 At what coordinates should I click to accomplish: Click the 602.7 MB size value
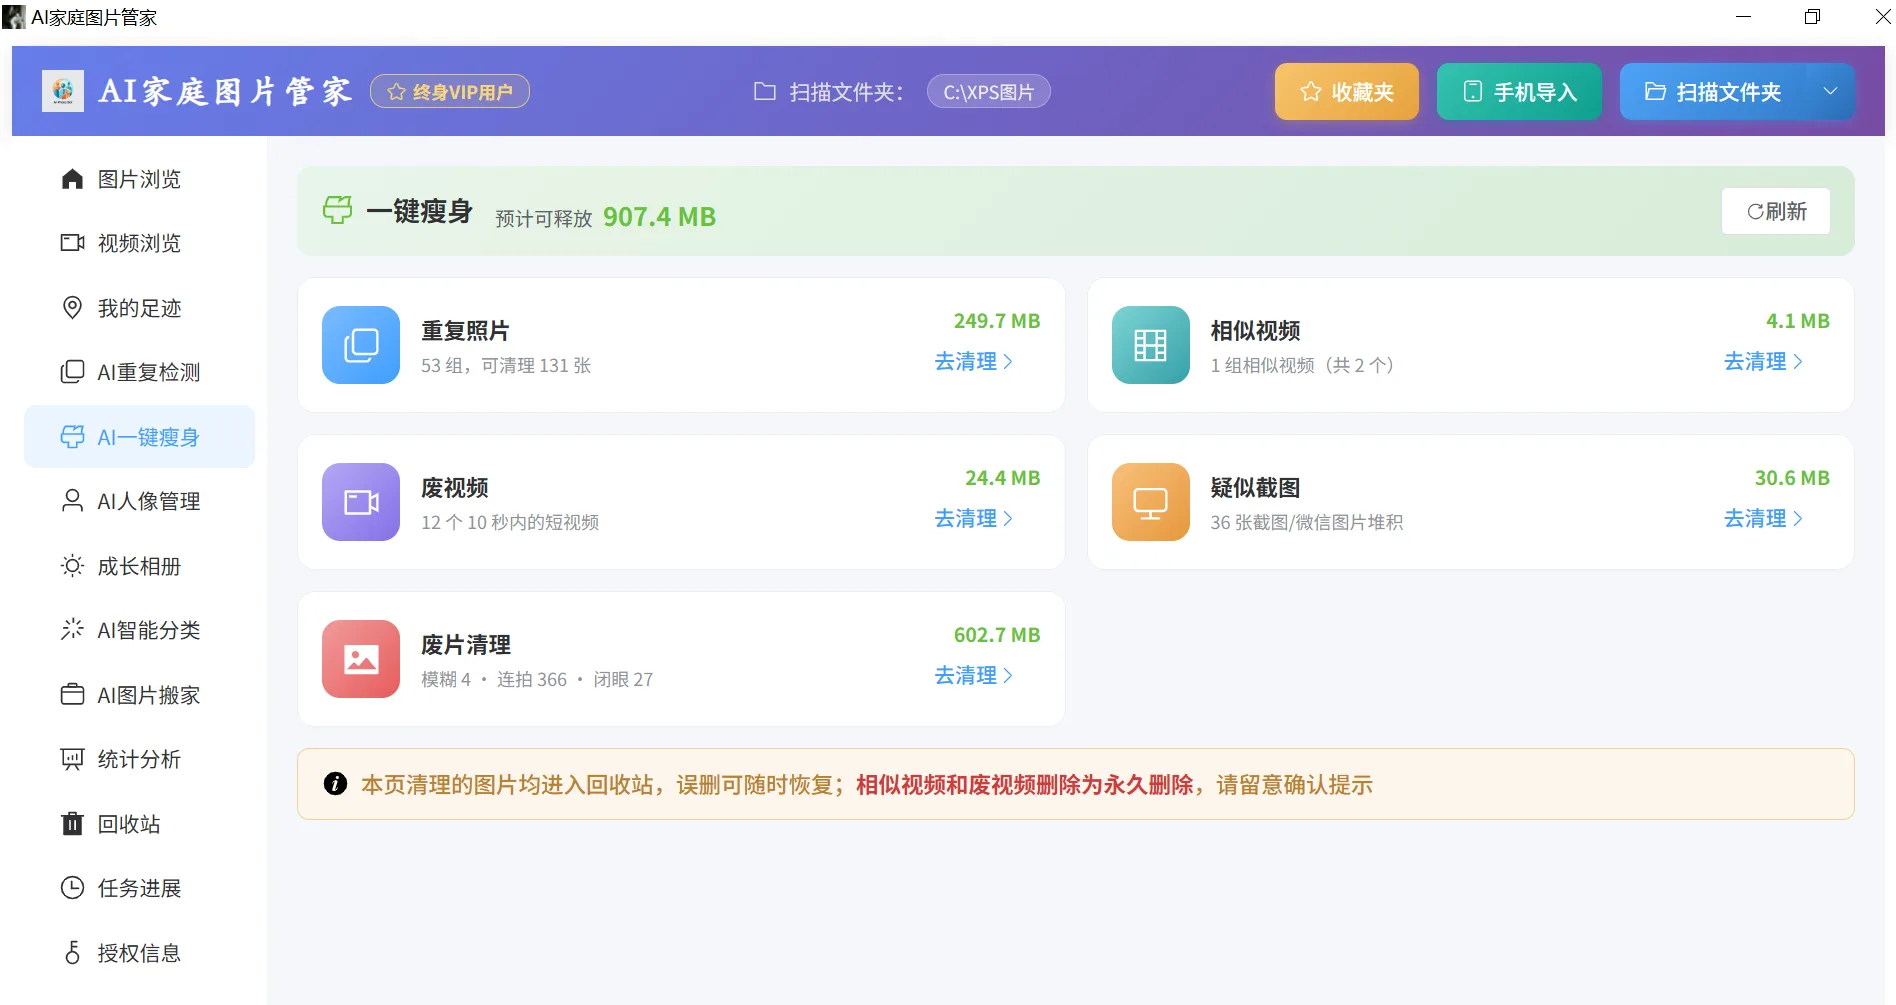coord(997,635)
